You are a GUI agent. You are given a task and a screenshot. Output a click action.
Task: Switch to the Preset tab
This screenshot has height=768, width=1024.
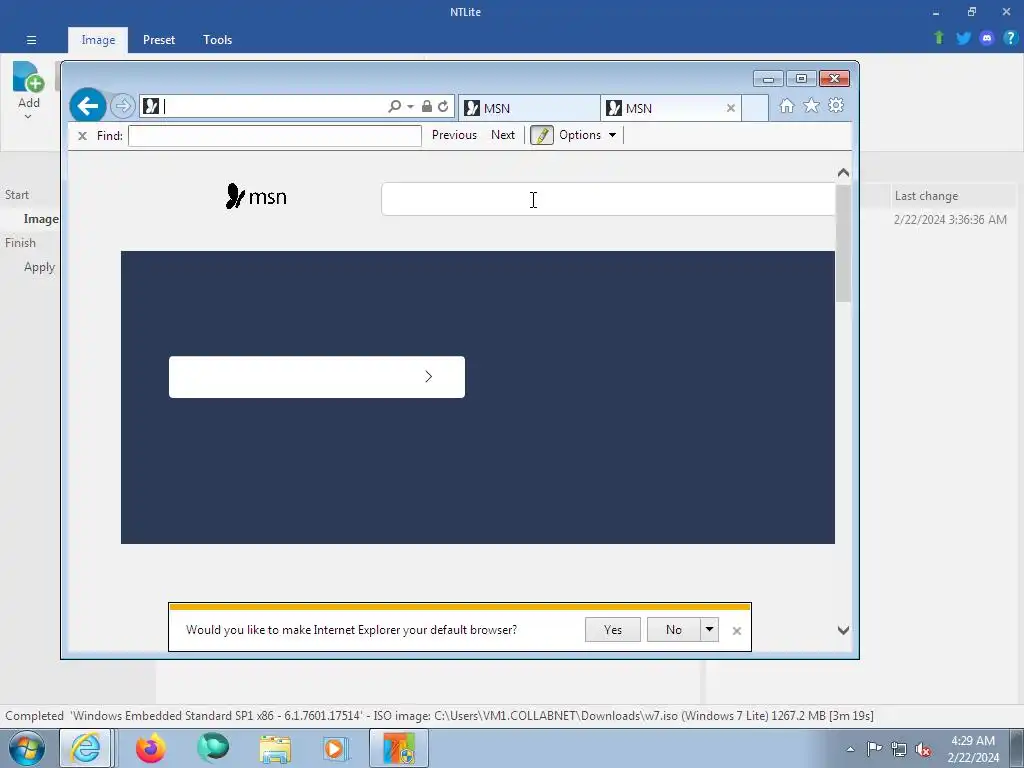(159, 40)
